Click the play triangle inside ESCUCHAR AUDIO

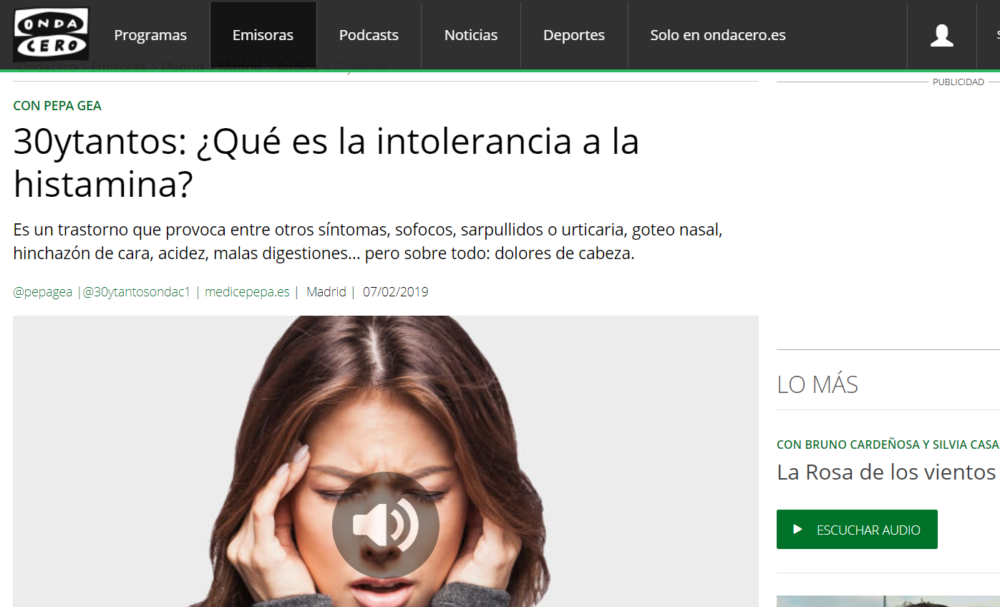tap(798, 529)
